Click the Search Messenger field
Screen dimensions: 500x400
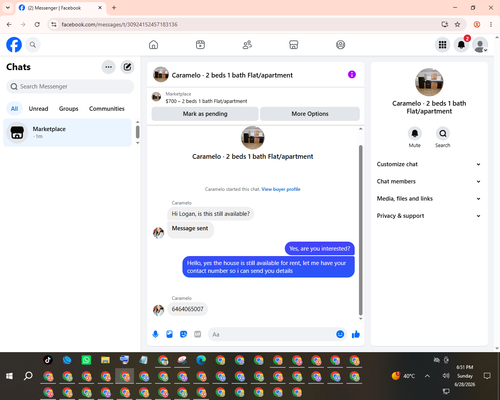[70, 87]
